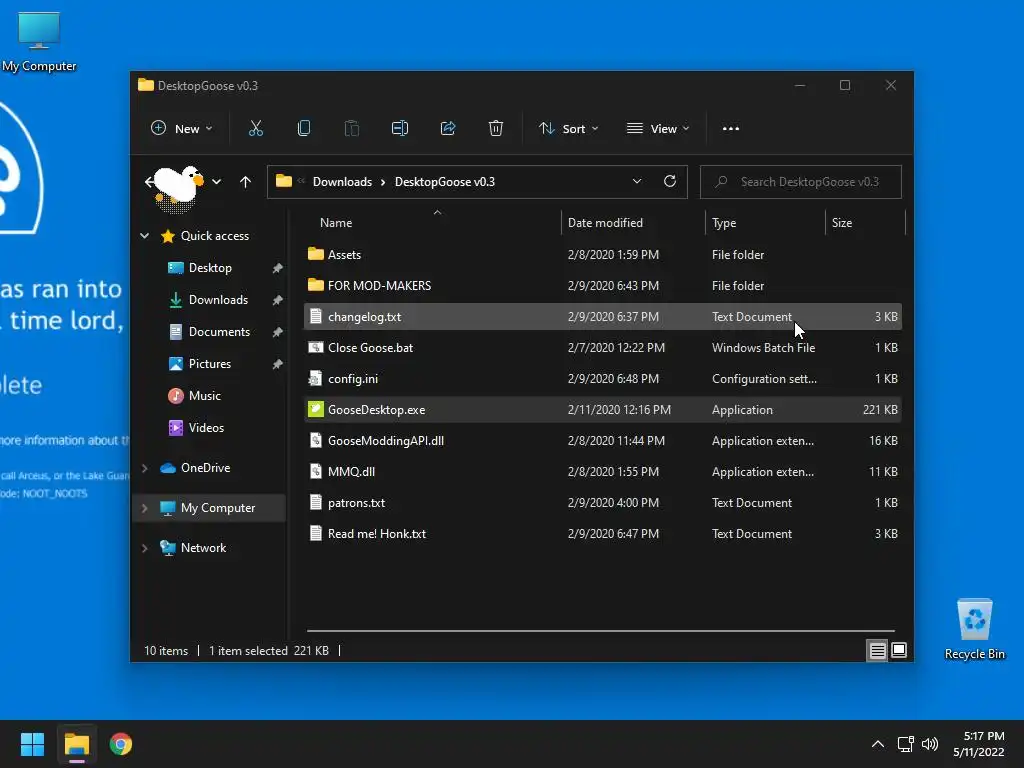This screenshot has width=1024, height=768.
Task: Expand the OneDrive tree node
Action: [144, 468]
